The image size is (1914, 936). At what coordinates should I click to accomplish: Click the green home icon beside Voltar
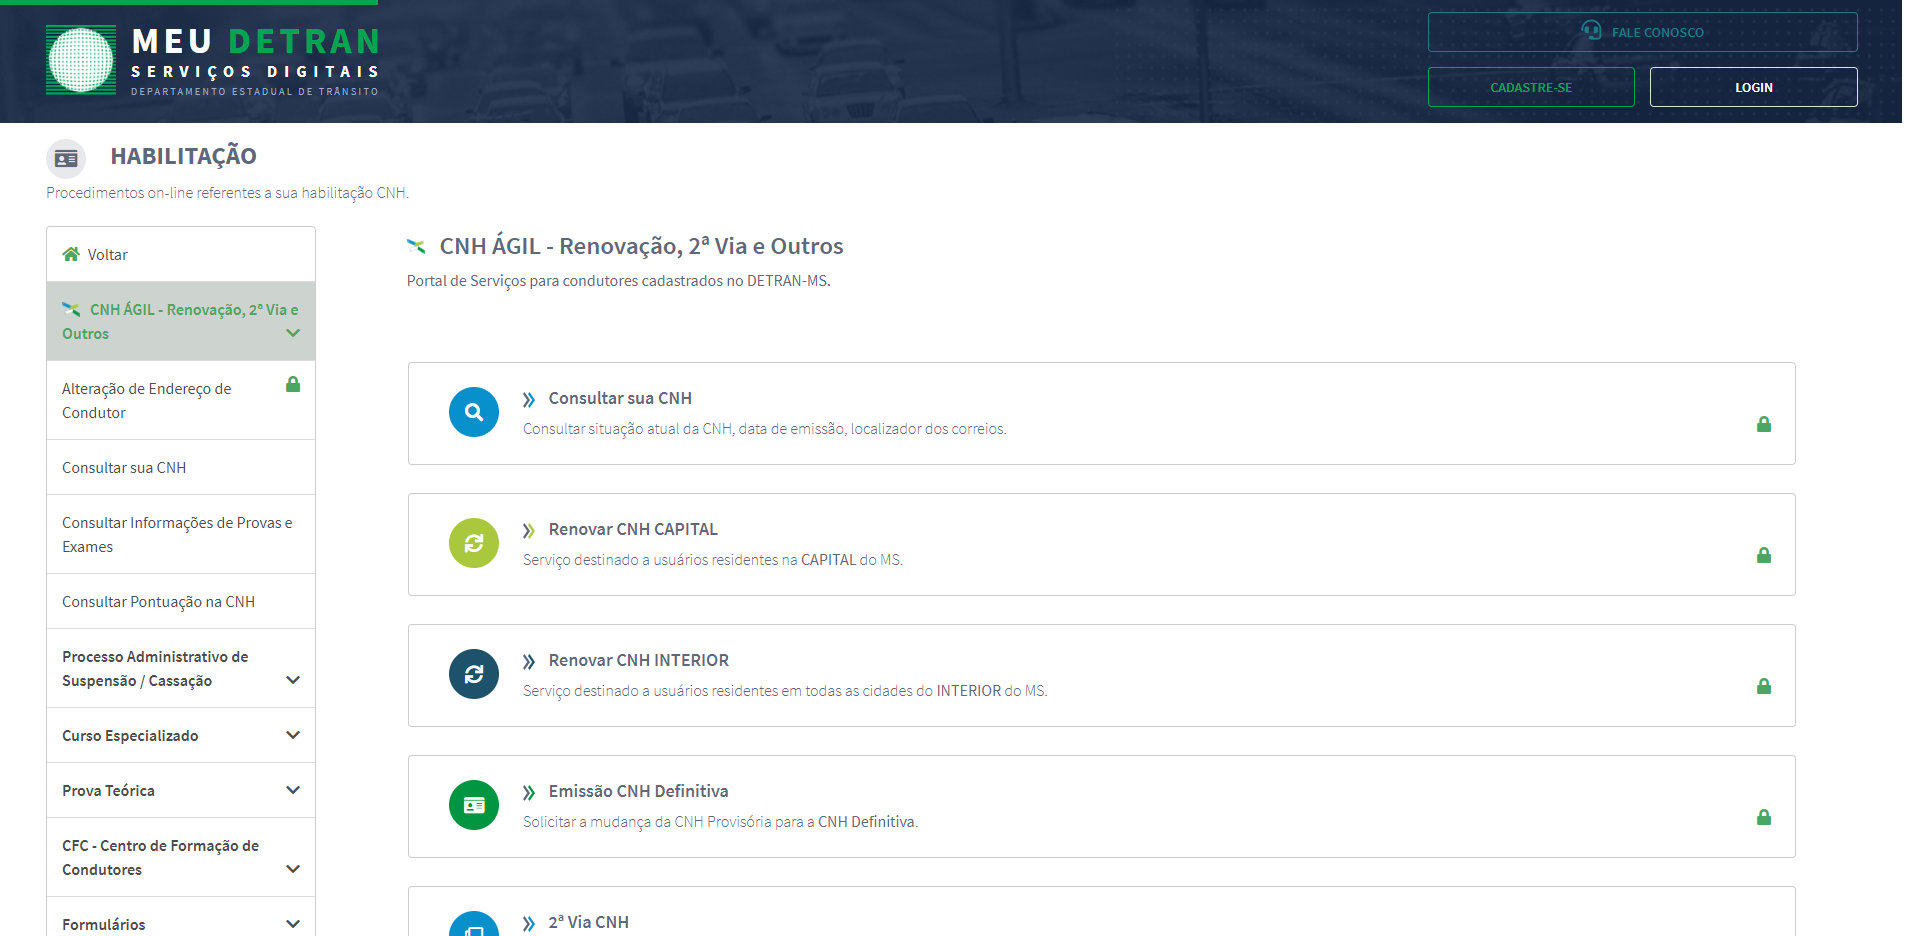71,254
